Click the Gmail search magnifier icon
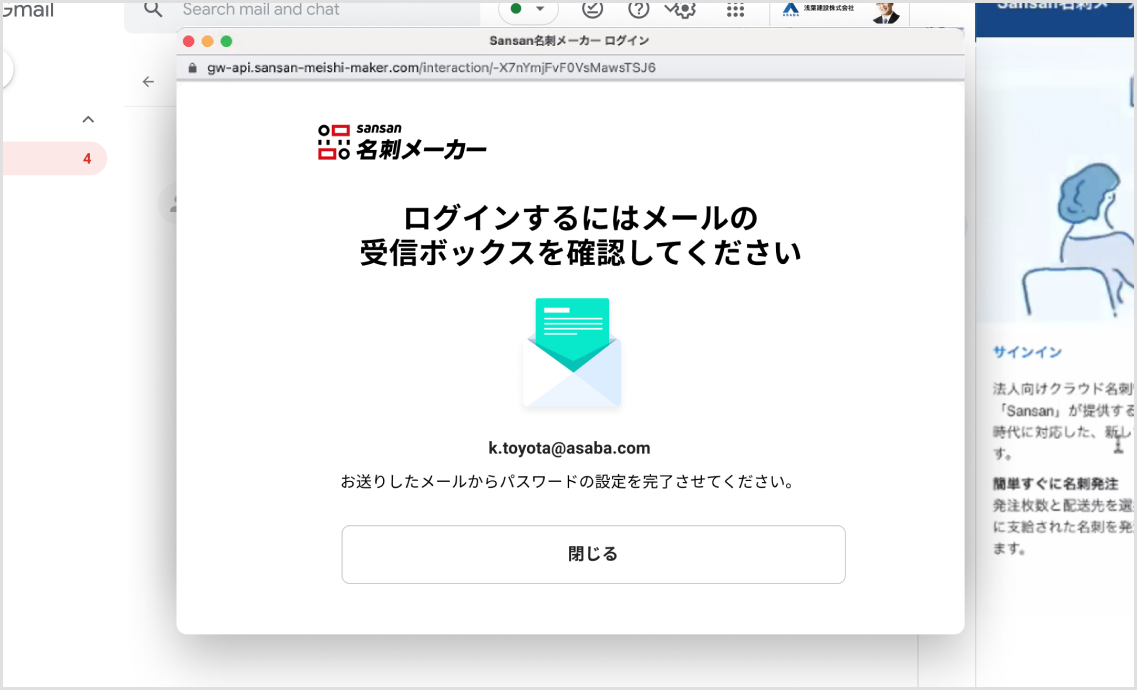This screenshot has width=1137, height=690. coord(153,9)
